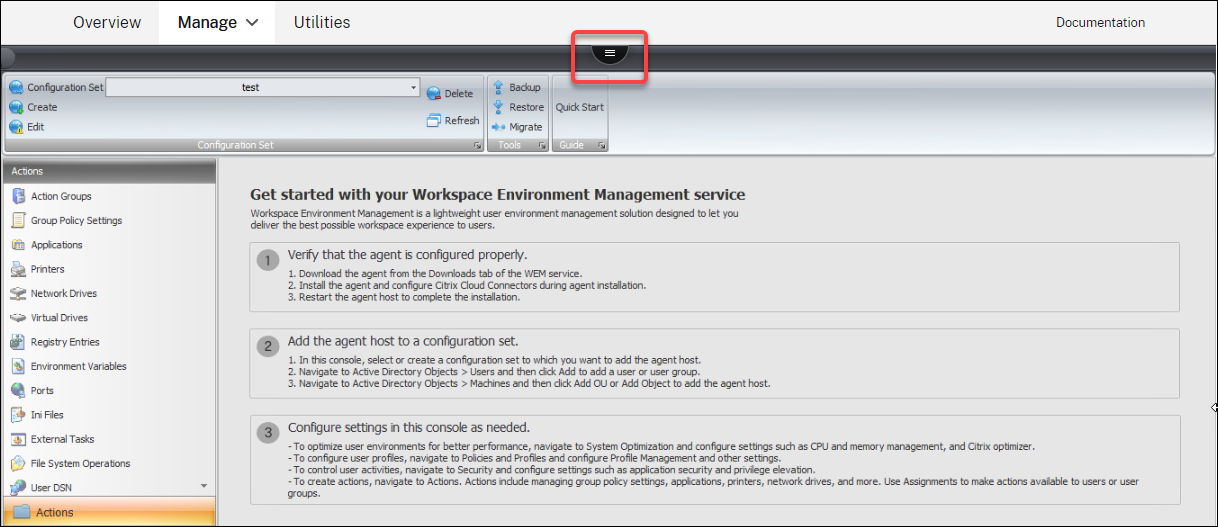This screenshot has height=527, width=1218.
Task: Click the Refresh icon in ribbon
Action: 434,120
